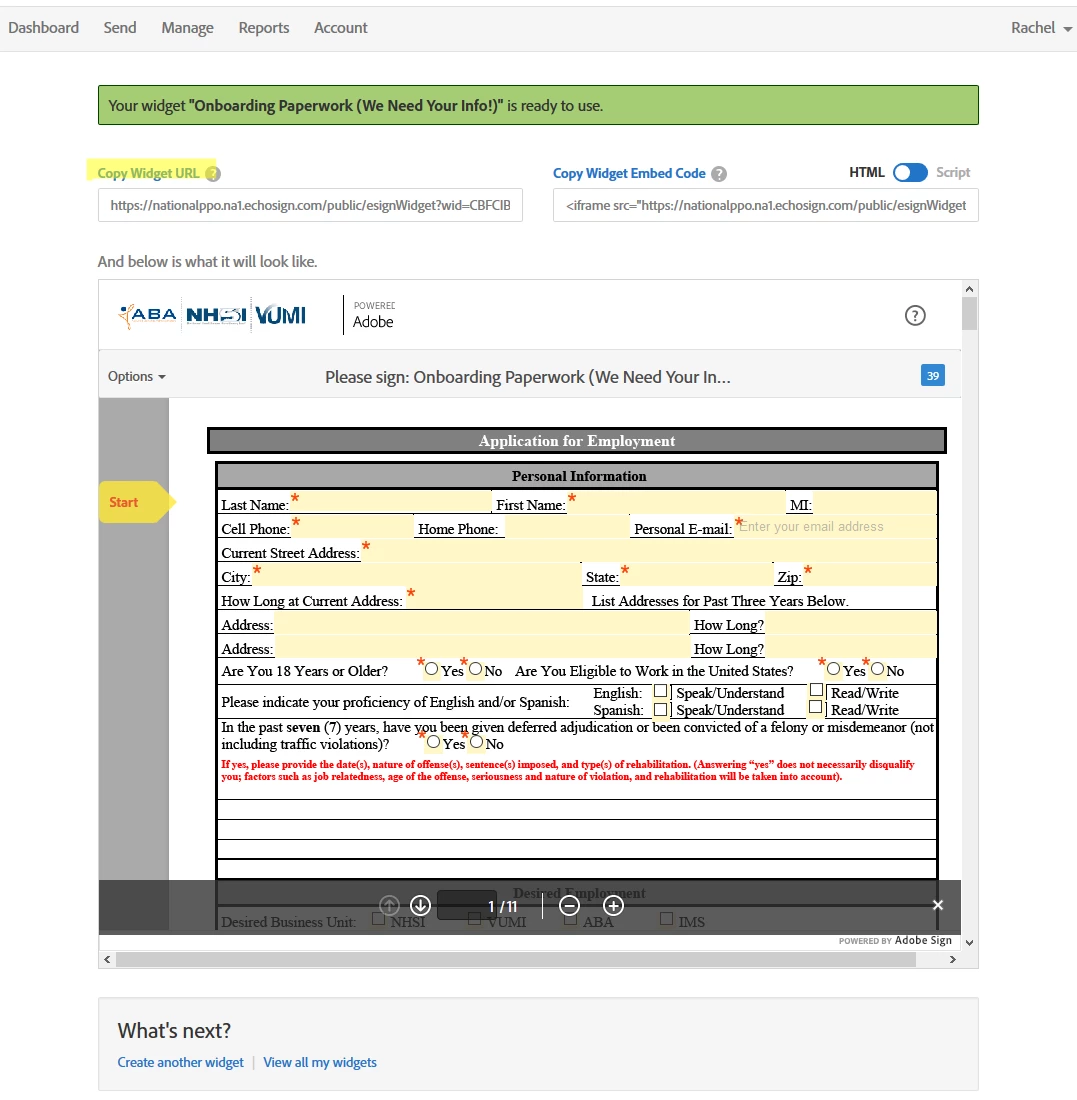The width and height of the screenshot is (1077, 1100).
Task: Click the ABA NHSI VUMI logo
Action: (x=213, y=315)
